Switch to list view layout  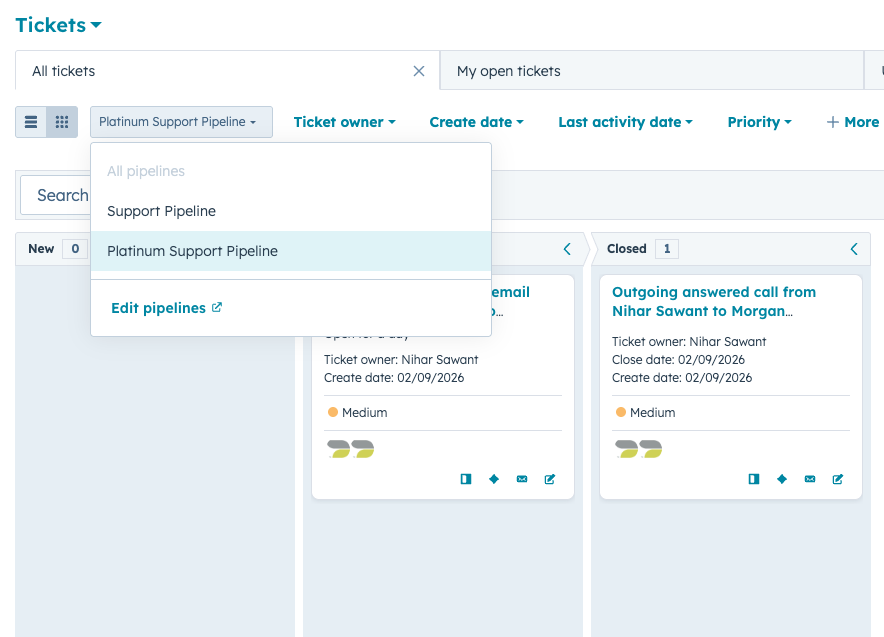pyautogui.click(x=30, y=121)
